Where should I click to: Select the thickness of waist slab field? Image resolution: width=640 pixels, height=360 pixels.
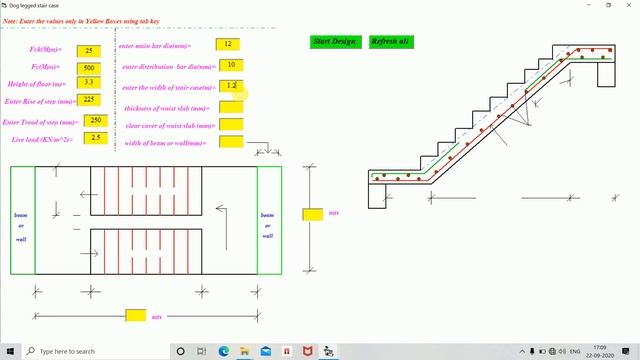click(231, 107)
